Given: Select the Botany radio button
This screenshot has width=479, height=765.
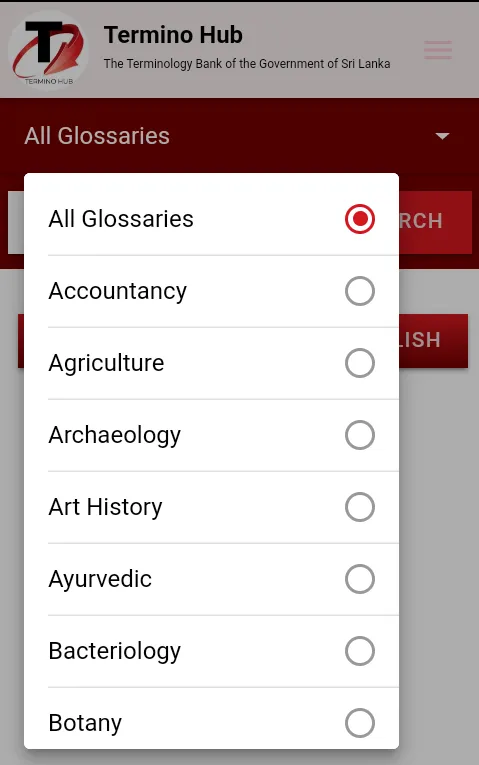Looking at the screenshot, I should (x=360, y=723).
